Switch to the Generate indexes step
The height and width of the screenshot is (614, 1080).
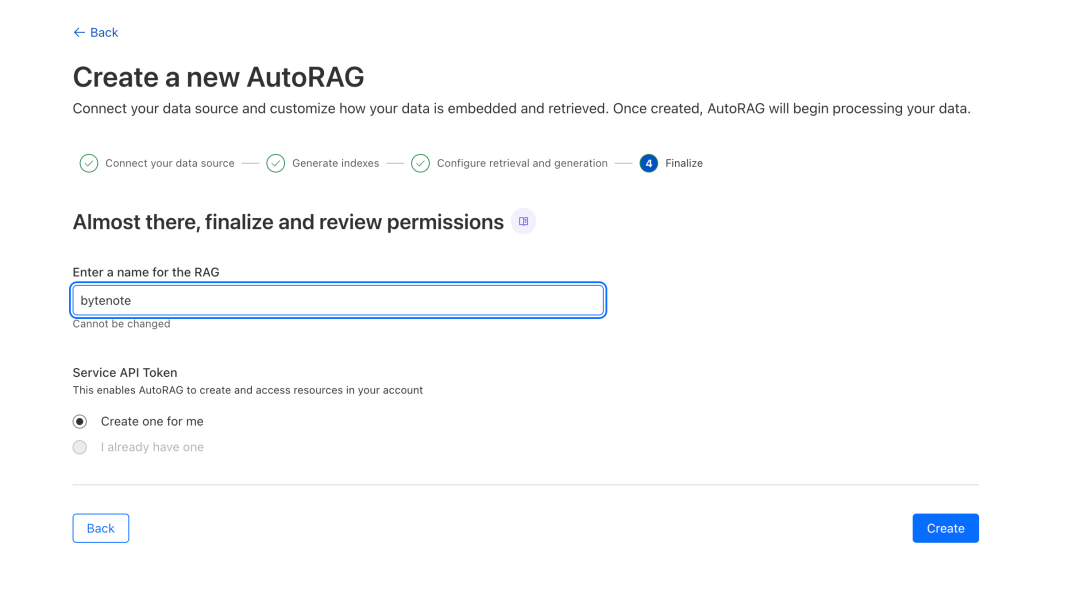click(339, 162)
